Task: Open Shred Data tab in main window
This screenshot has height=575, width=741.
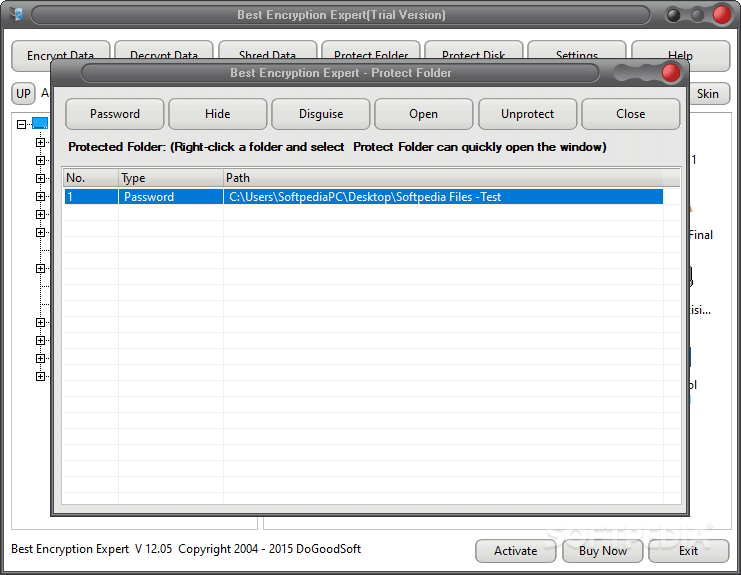Action: coord(267,50)
